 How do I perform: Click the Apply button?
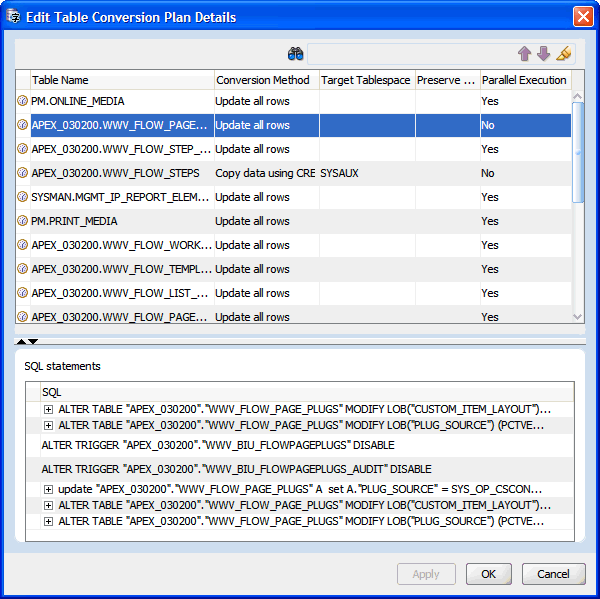tap(426, 574)
